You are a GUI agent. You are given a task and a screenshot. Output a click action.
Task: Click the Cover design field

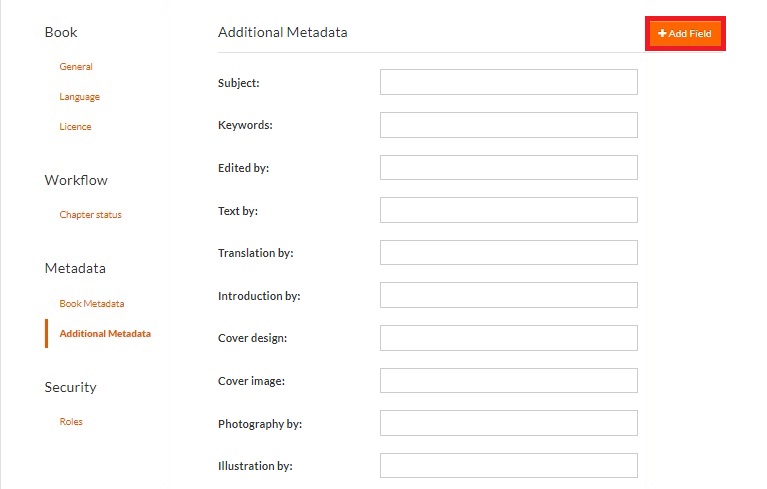coord(508,338)
